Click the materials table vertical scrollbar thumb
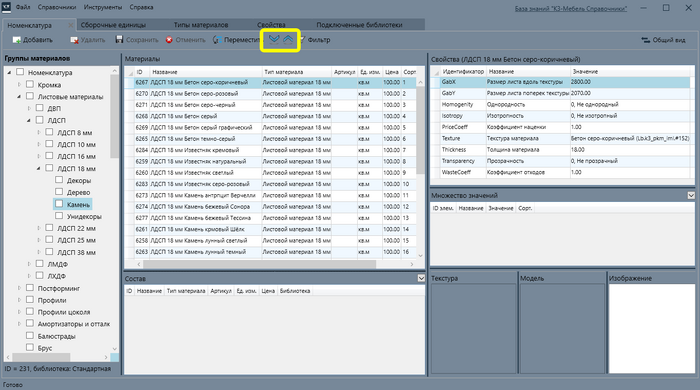 coord(420,130)
